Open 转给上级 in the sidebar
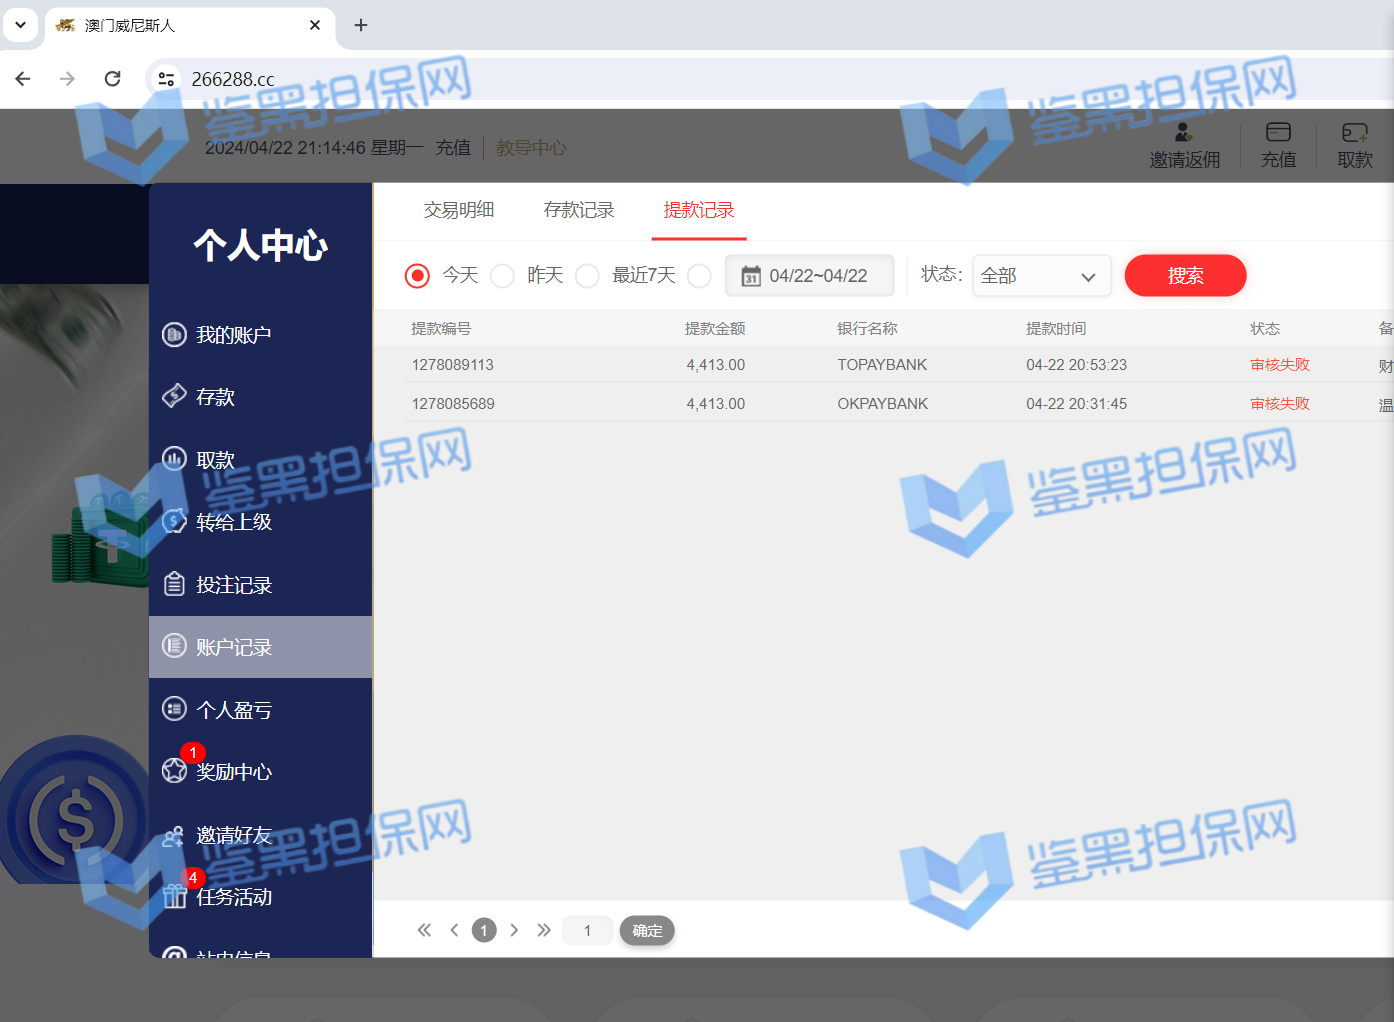The width and height of the screenshot is (1394, 1022). point(233,522)
